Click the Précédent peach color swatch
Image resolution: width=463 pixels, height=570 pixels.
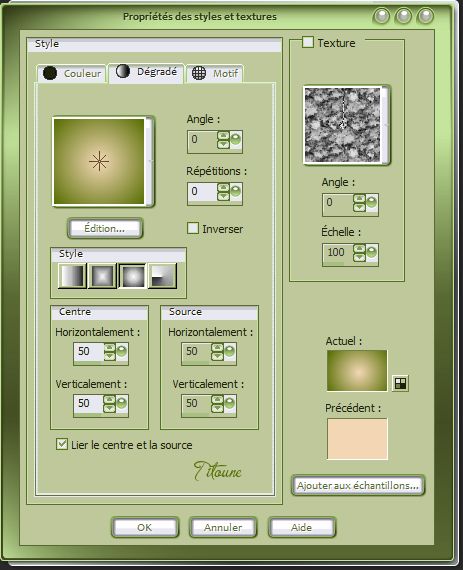tap(357, 439)
